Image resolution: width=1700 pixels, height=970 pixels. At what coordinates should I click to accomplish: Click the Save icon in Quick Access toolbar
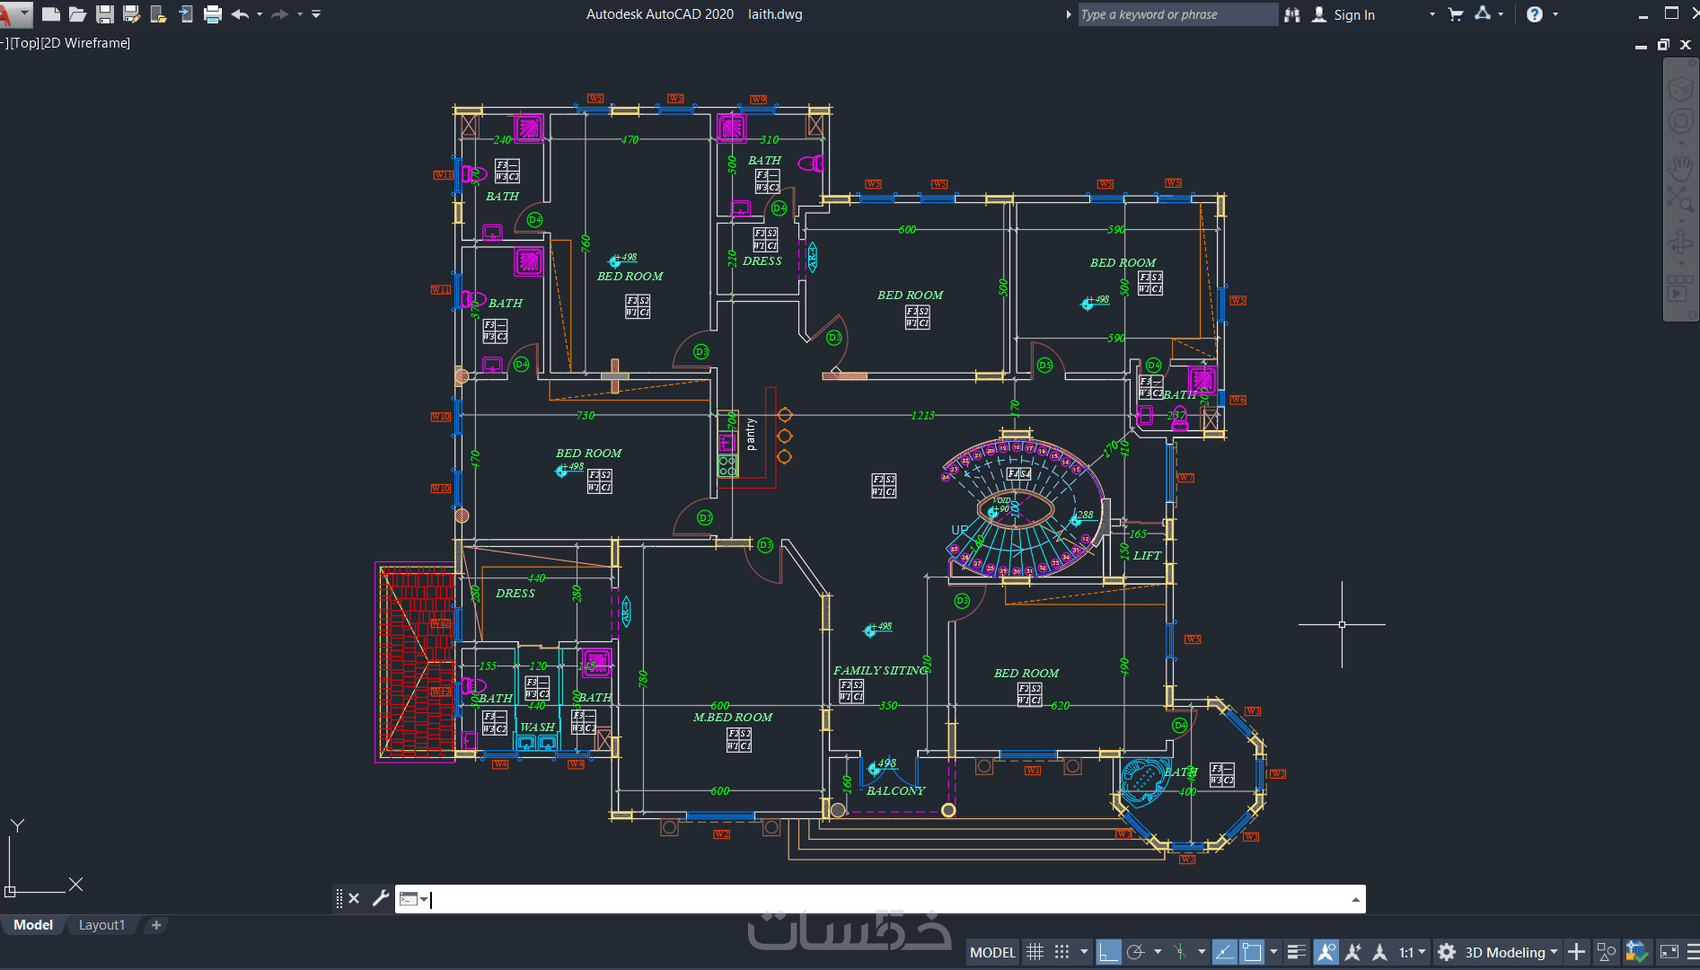[x=104, y=14]
